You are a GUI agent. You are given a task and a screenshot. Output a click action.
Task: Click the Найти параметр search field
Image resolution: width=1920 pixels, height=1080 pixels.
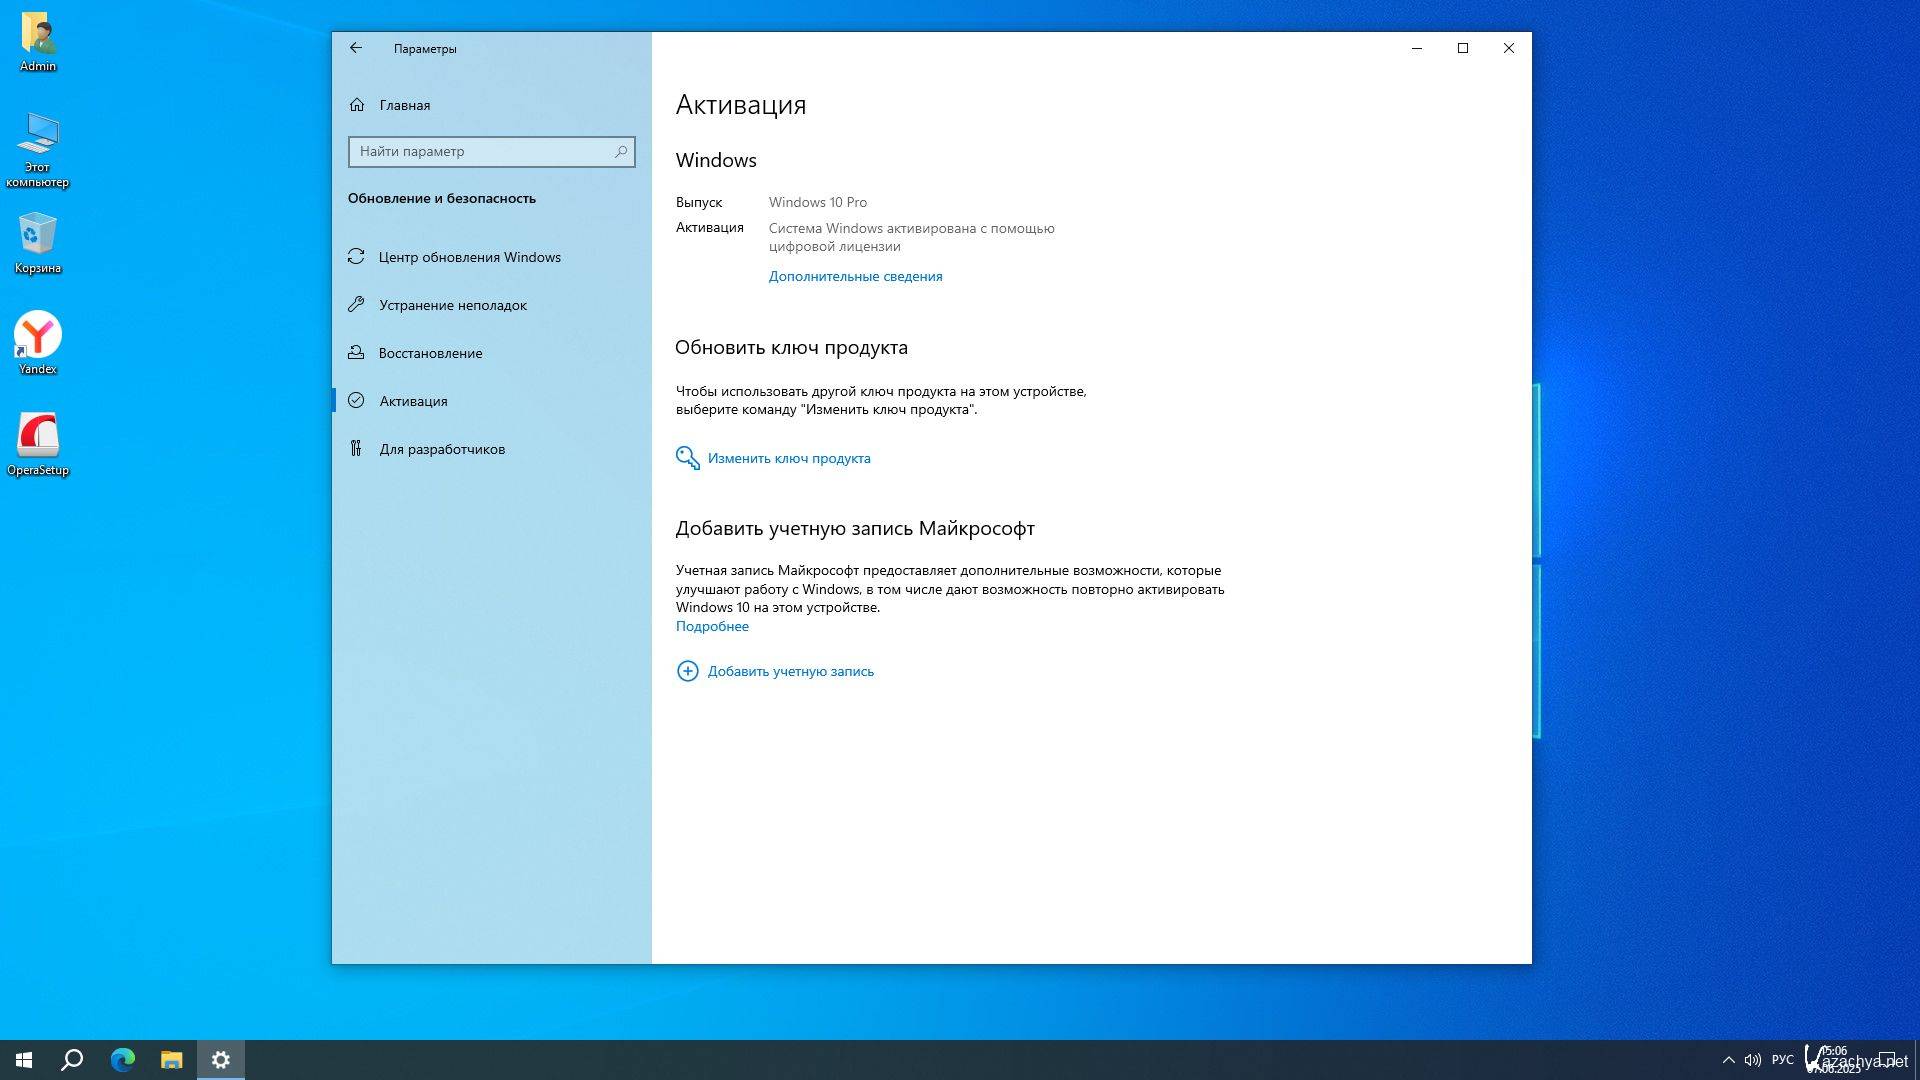pyautogui.click(x=480, y=152)
